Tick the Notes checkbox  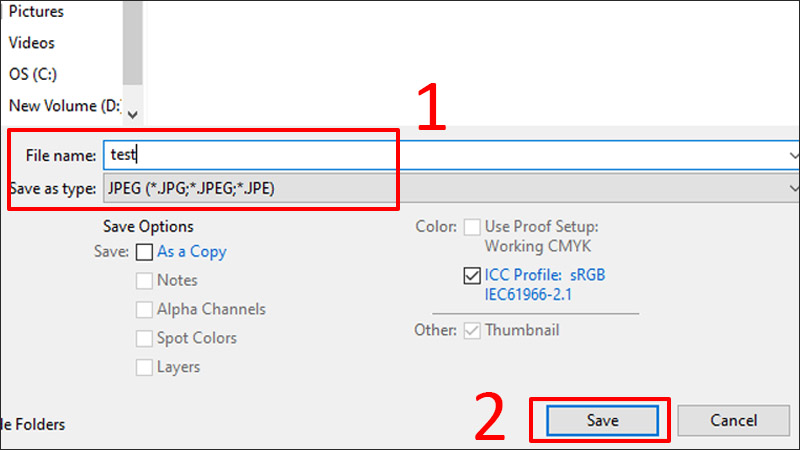(x=145, y=281)
